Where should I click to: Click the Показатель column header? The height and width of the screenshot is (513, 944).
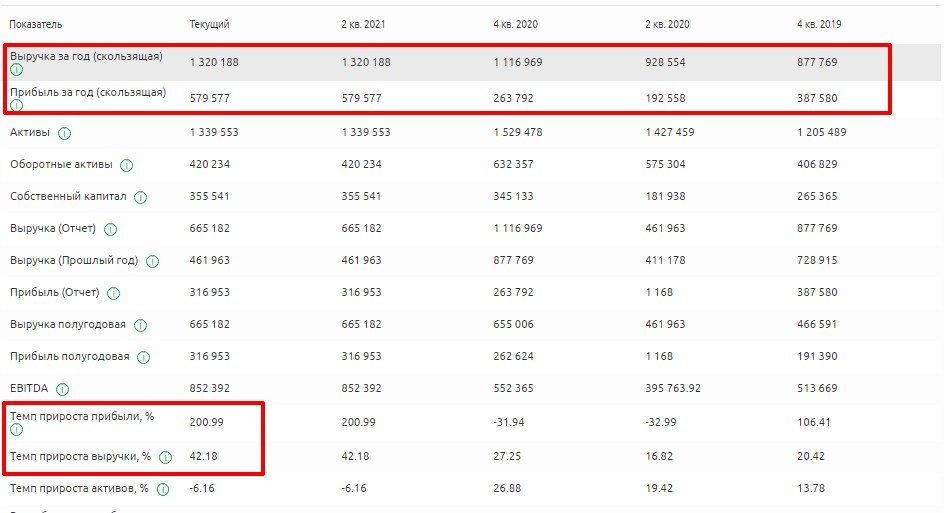pyautogui.click(x=36, y=23)
